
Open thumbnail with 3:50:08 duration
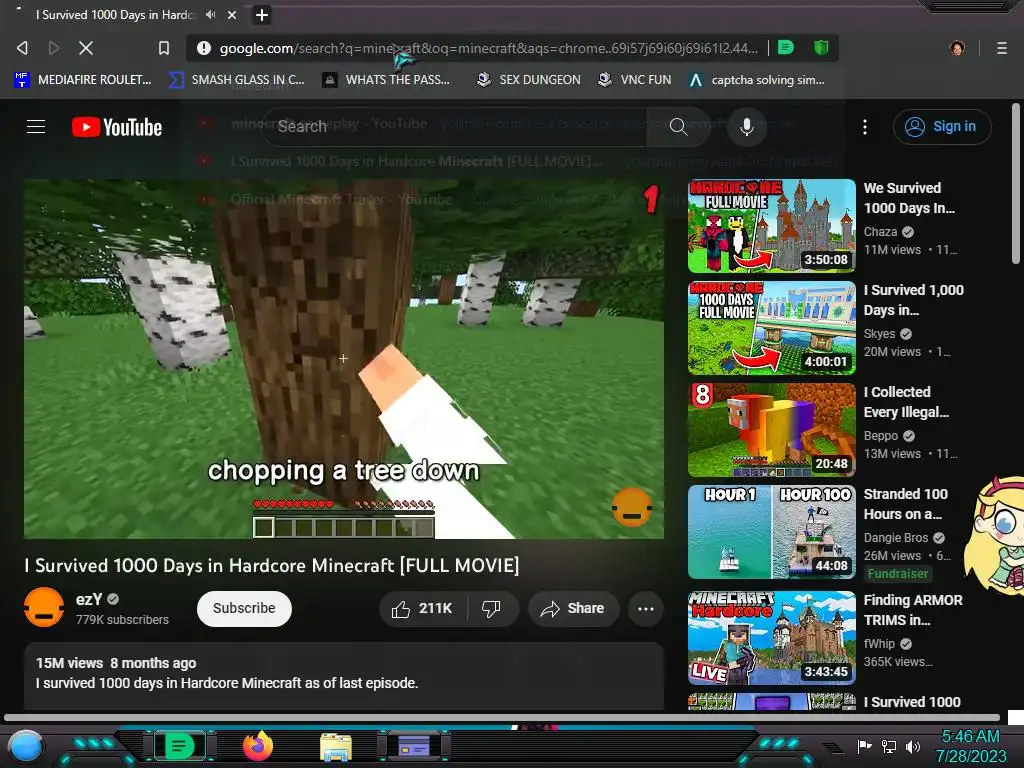[x=771, y=225]
